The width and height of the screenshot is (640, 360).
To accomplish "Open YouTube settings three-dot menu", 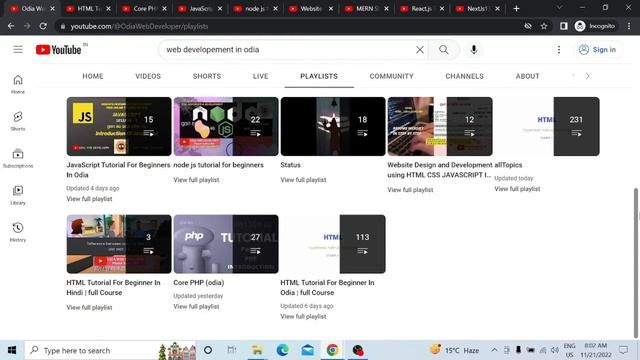I will 559,50.
